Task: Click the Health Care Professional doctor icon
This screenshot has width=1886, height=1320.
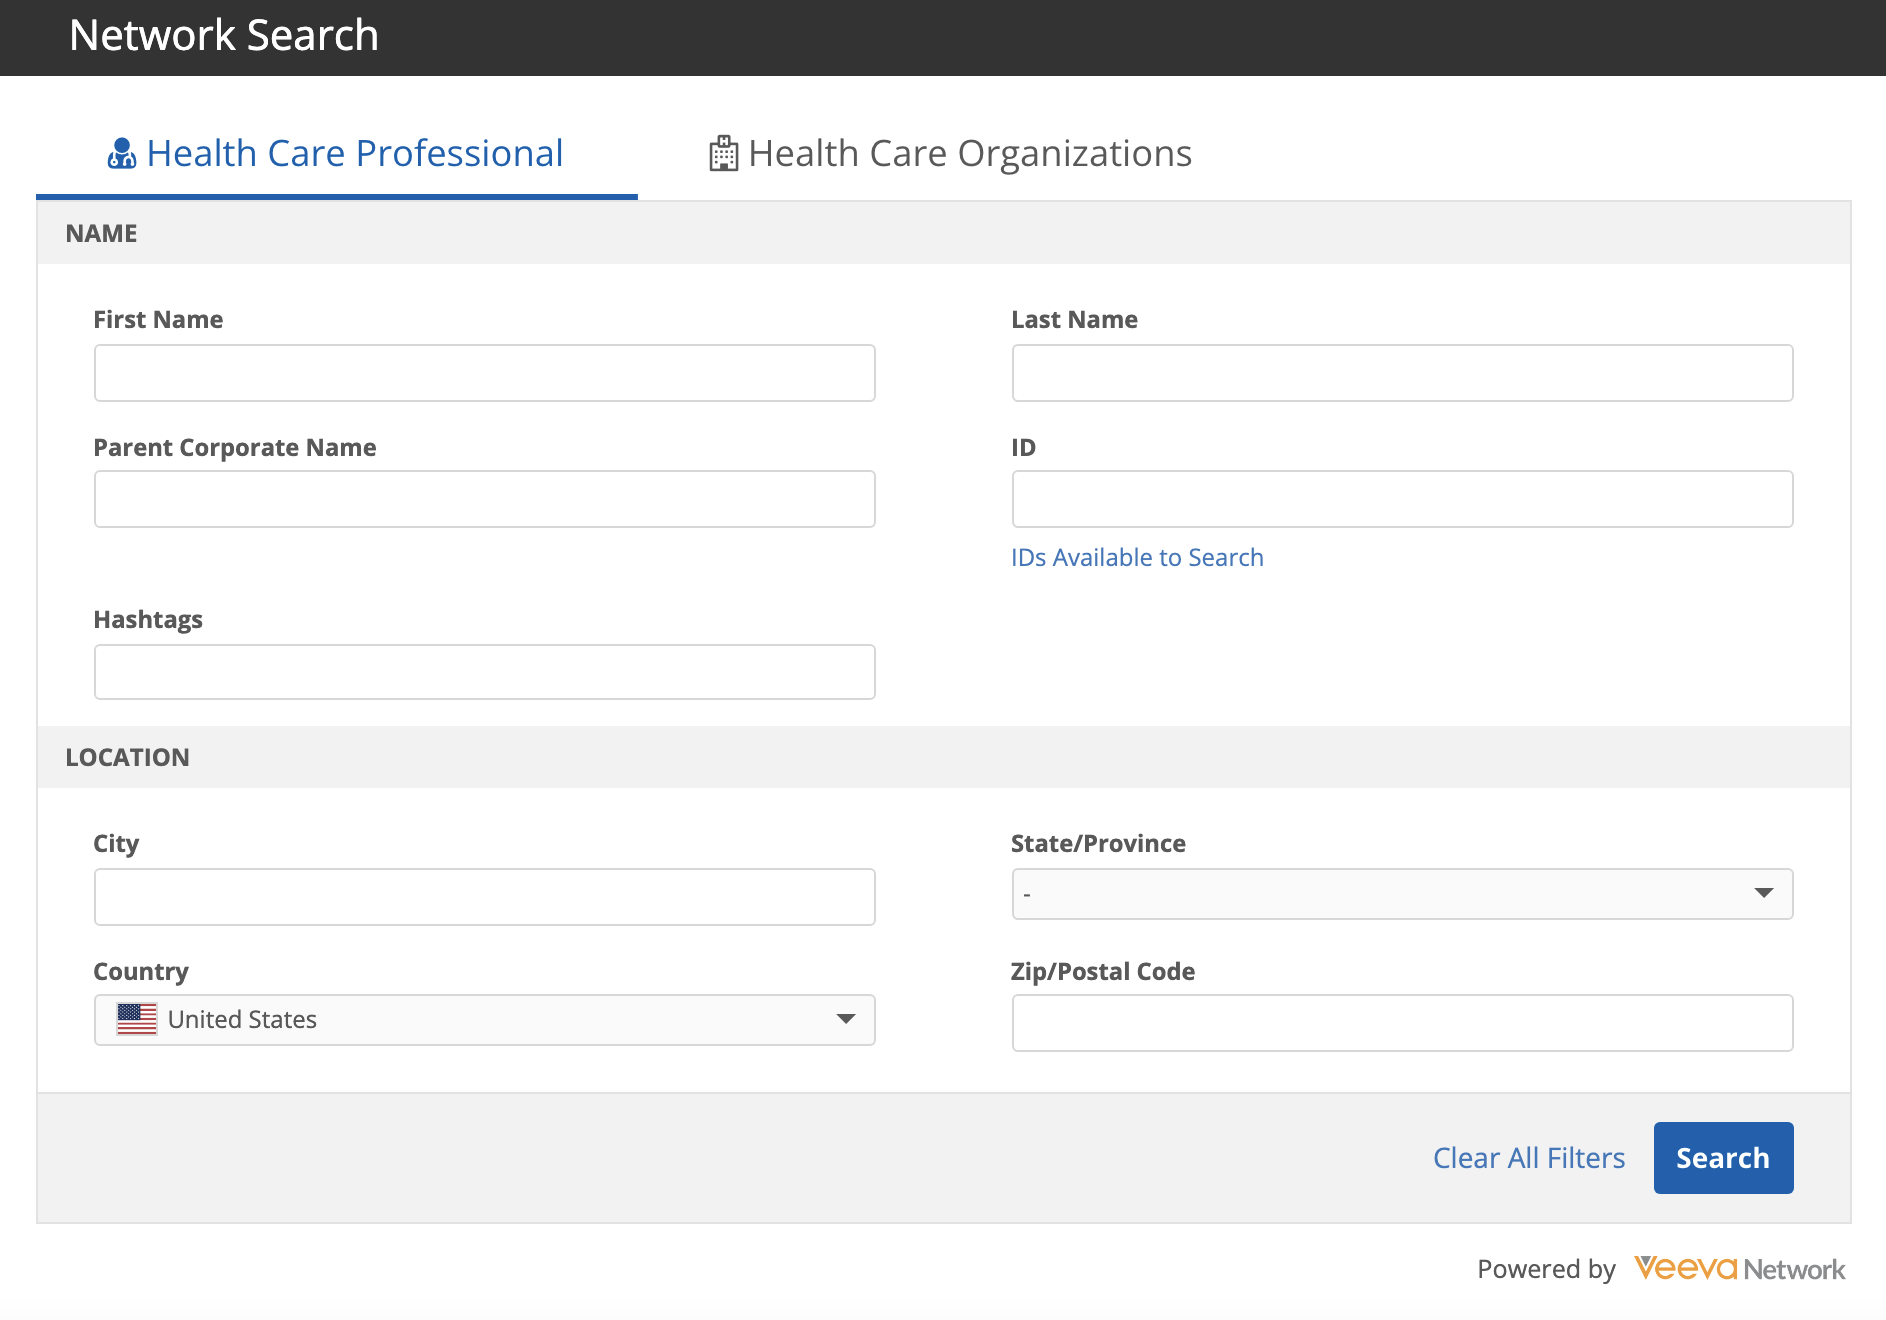Action: [x=121, y=154]
